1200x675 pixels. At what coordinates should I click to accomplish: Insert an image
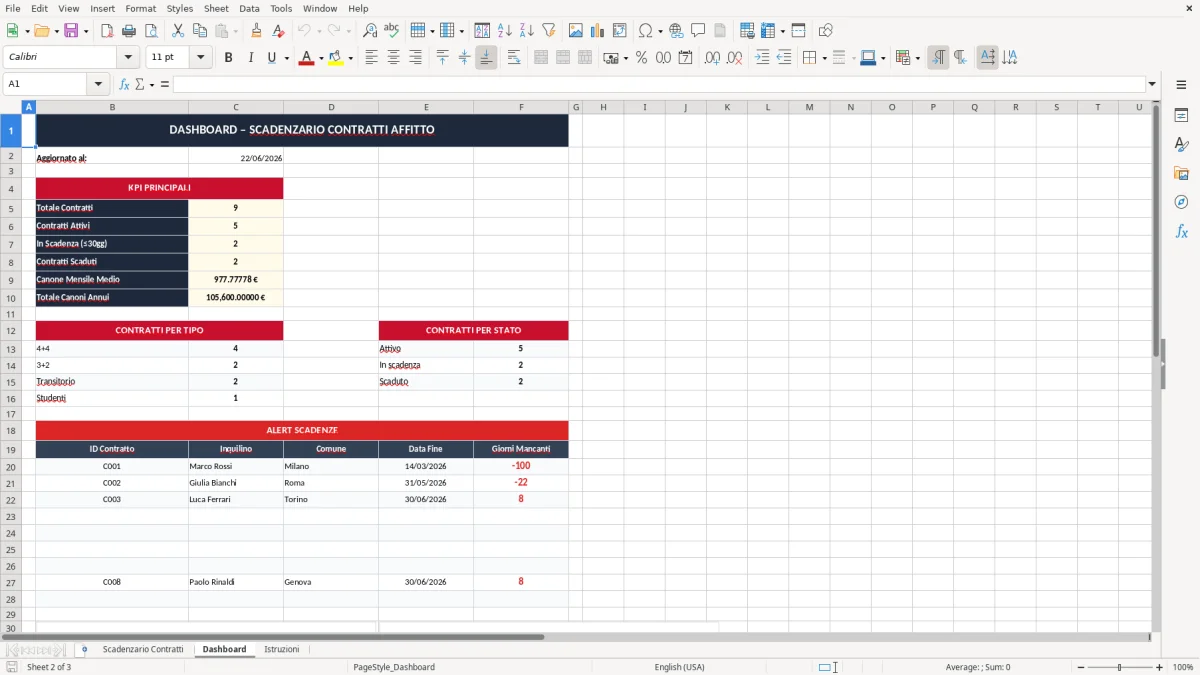tap(575, 31)
